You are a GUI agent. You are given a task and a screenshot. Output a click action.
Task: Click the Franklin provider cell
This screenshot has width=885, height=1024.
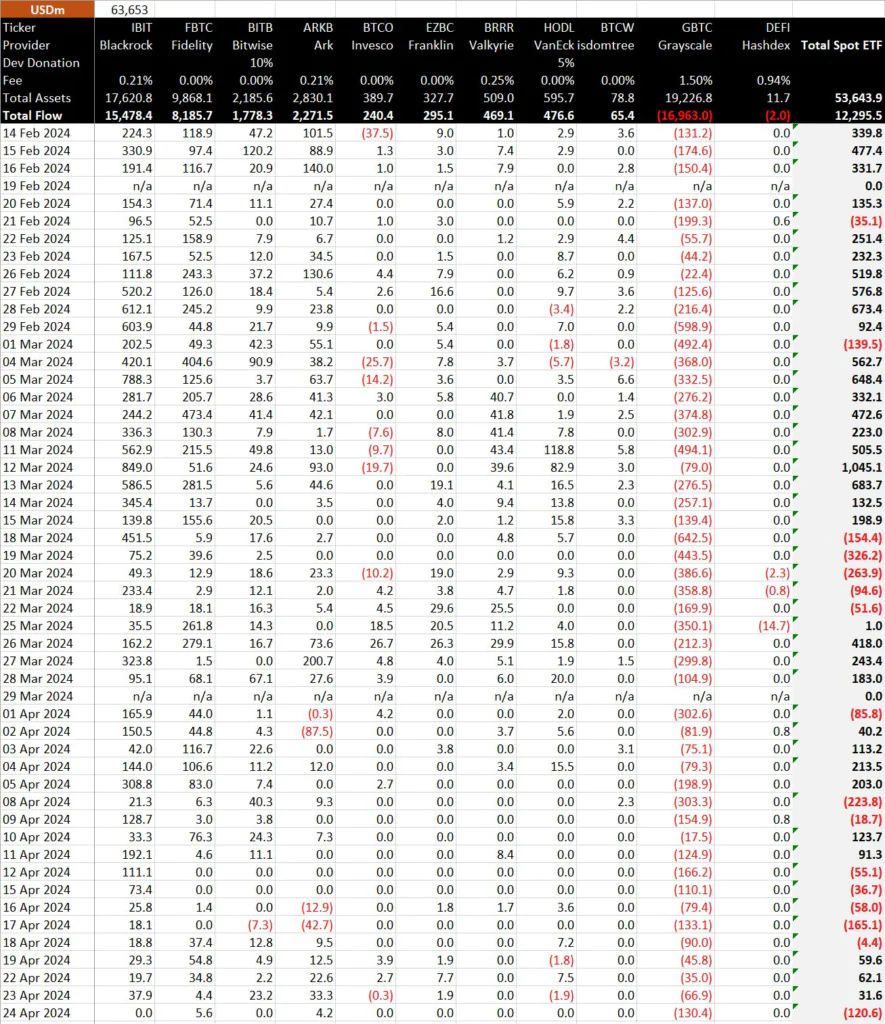(430, 45)
